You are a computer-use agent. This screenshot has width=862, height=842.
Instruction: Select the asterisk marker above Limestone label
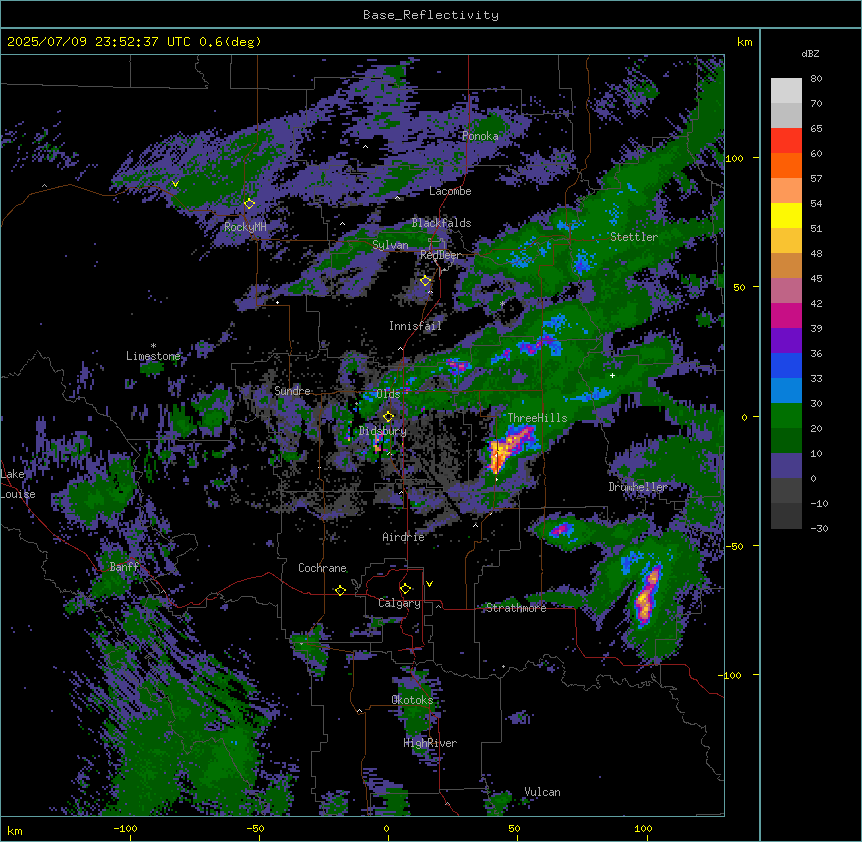coord(153,346)
